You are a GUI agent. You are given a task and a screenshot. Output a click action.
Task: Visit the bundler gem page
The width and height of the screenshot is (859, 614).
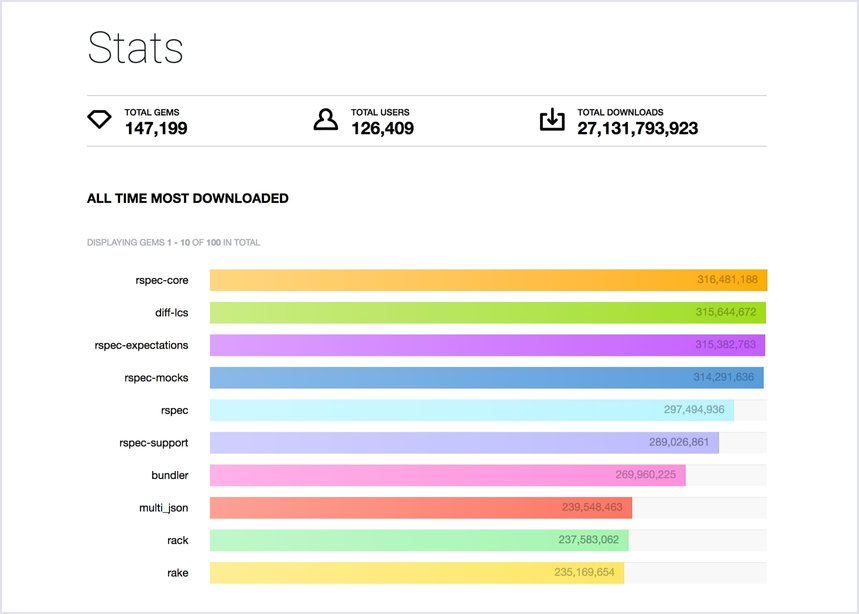point(170,475)
